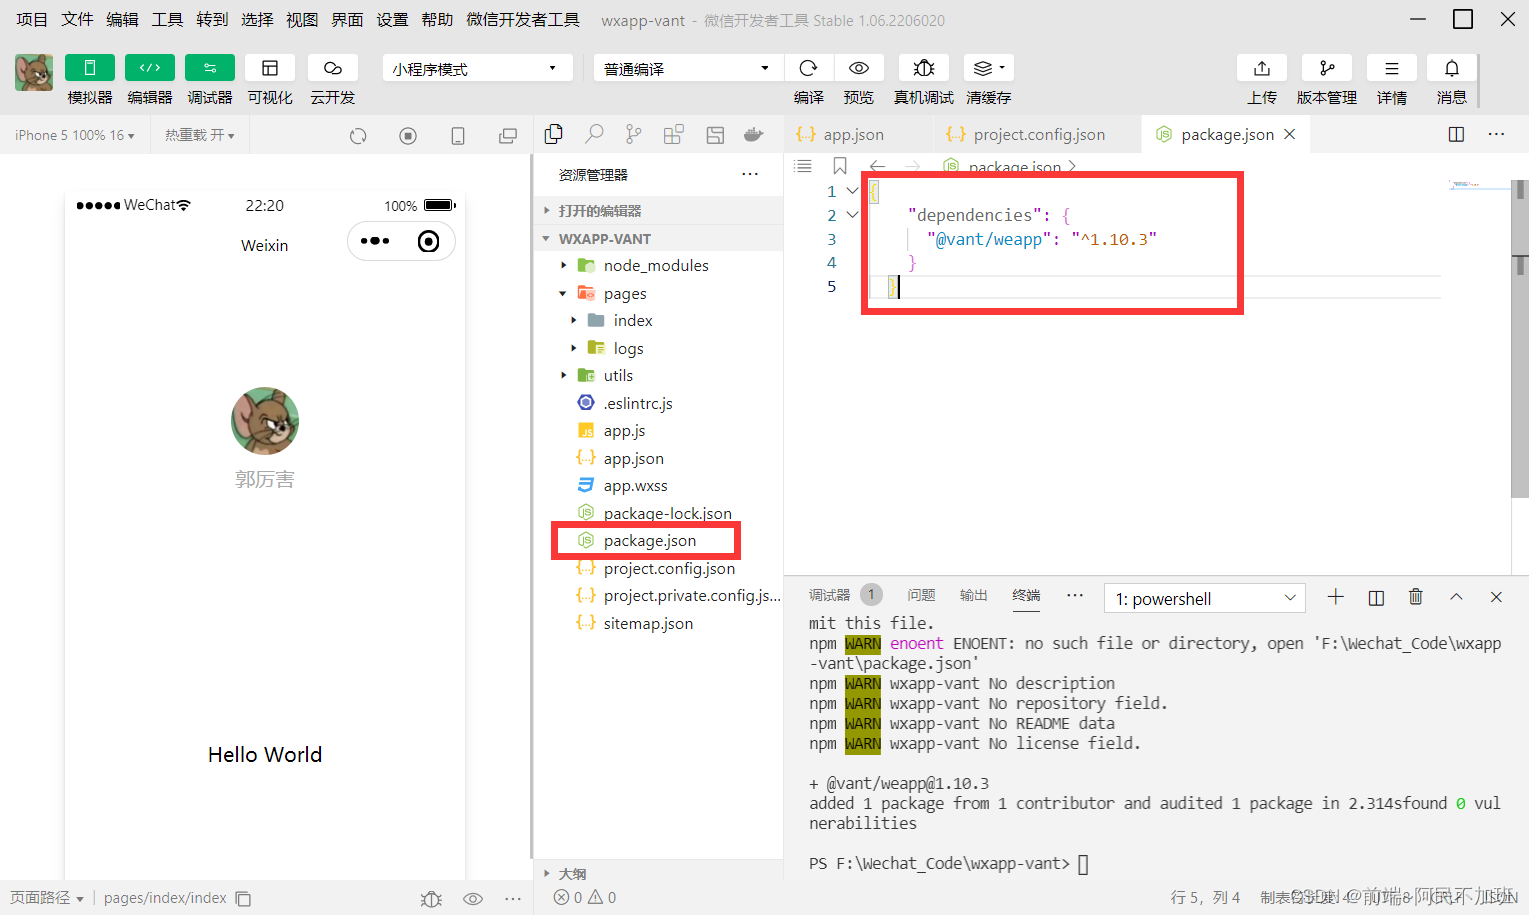Switch to the output (输出) tab

coord(973,595)
